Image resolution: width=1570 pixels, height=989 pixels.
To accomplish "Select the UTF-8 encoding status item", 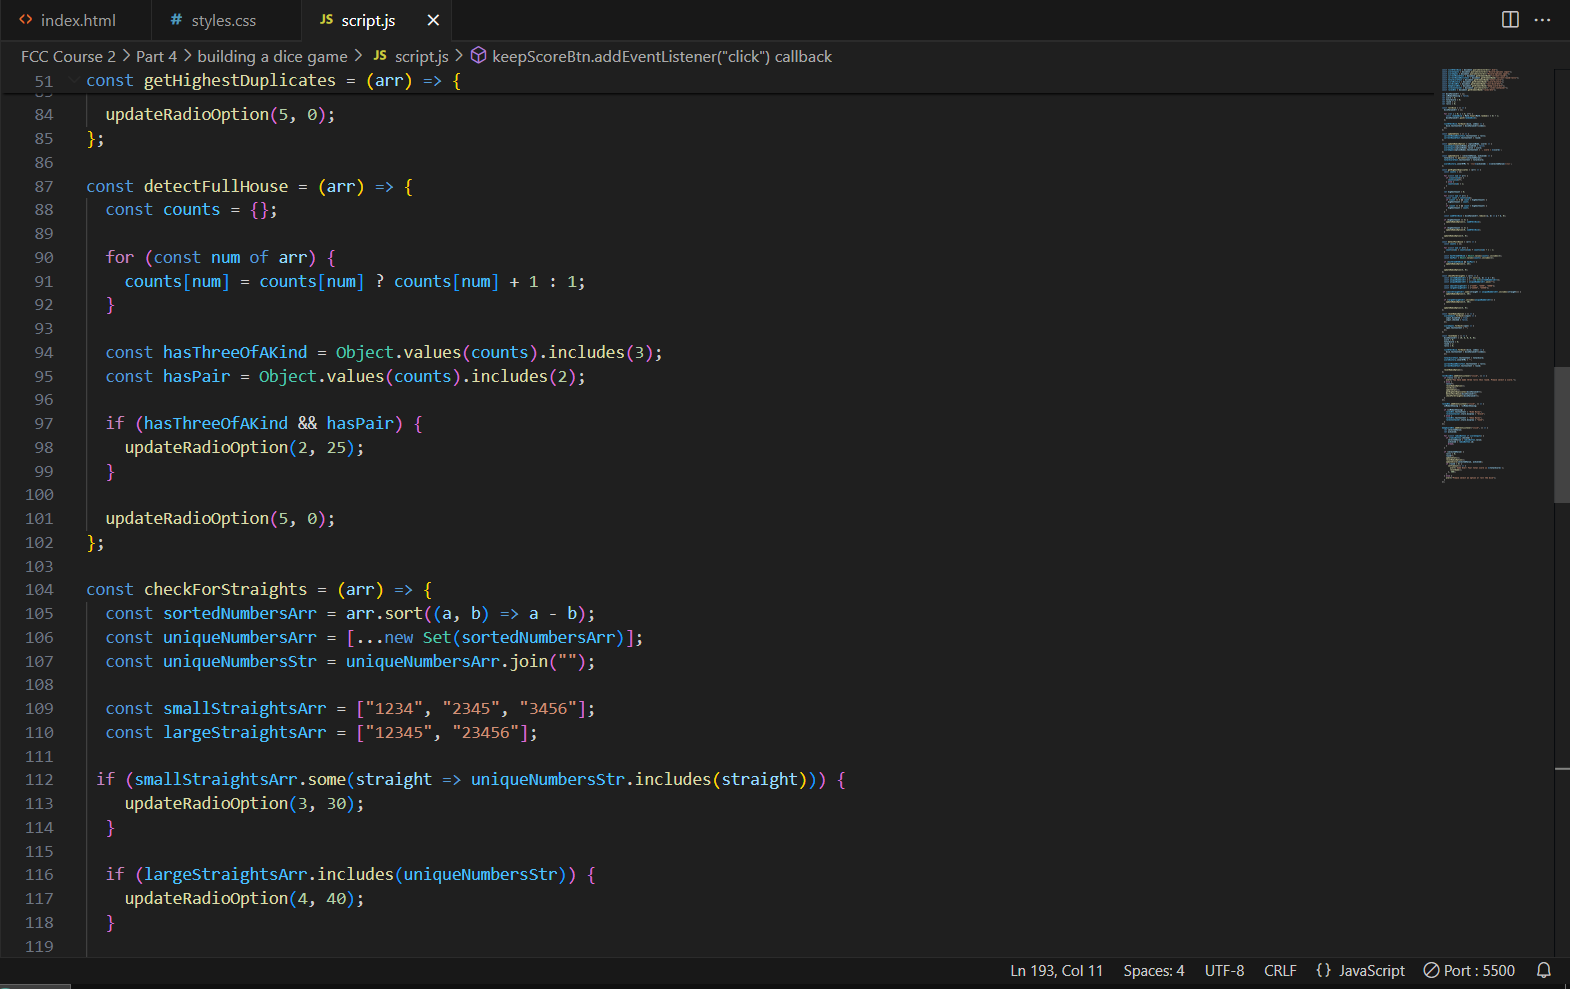I will [x=1224, y=970].
